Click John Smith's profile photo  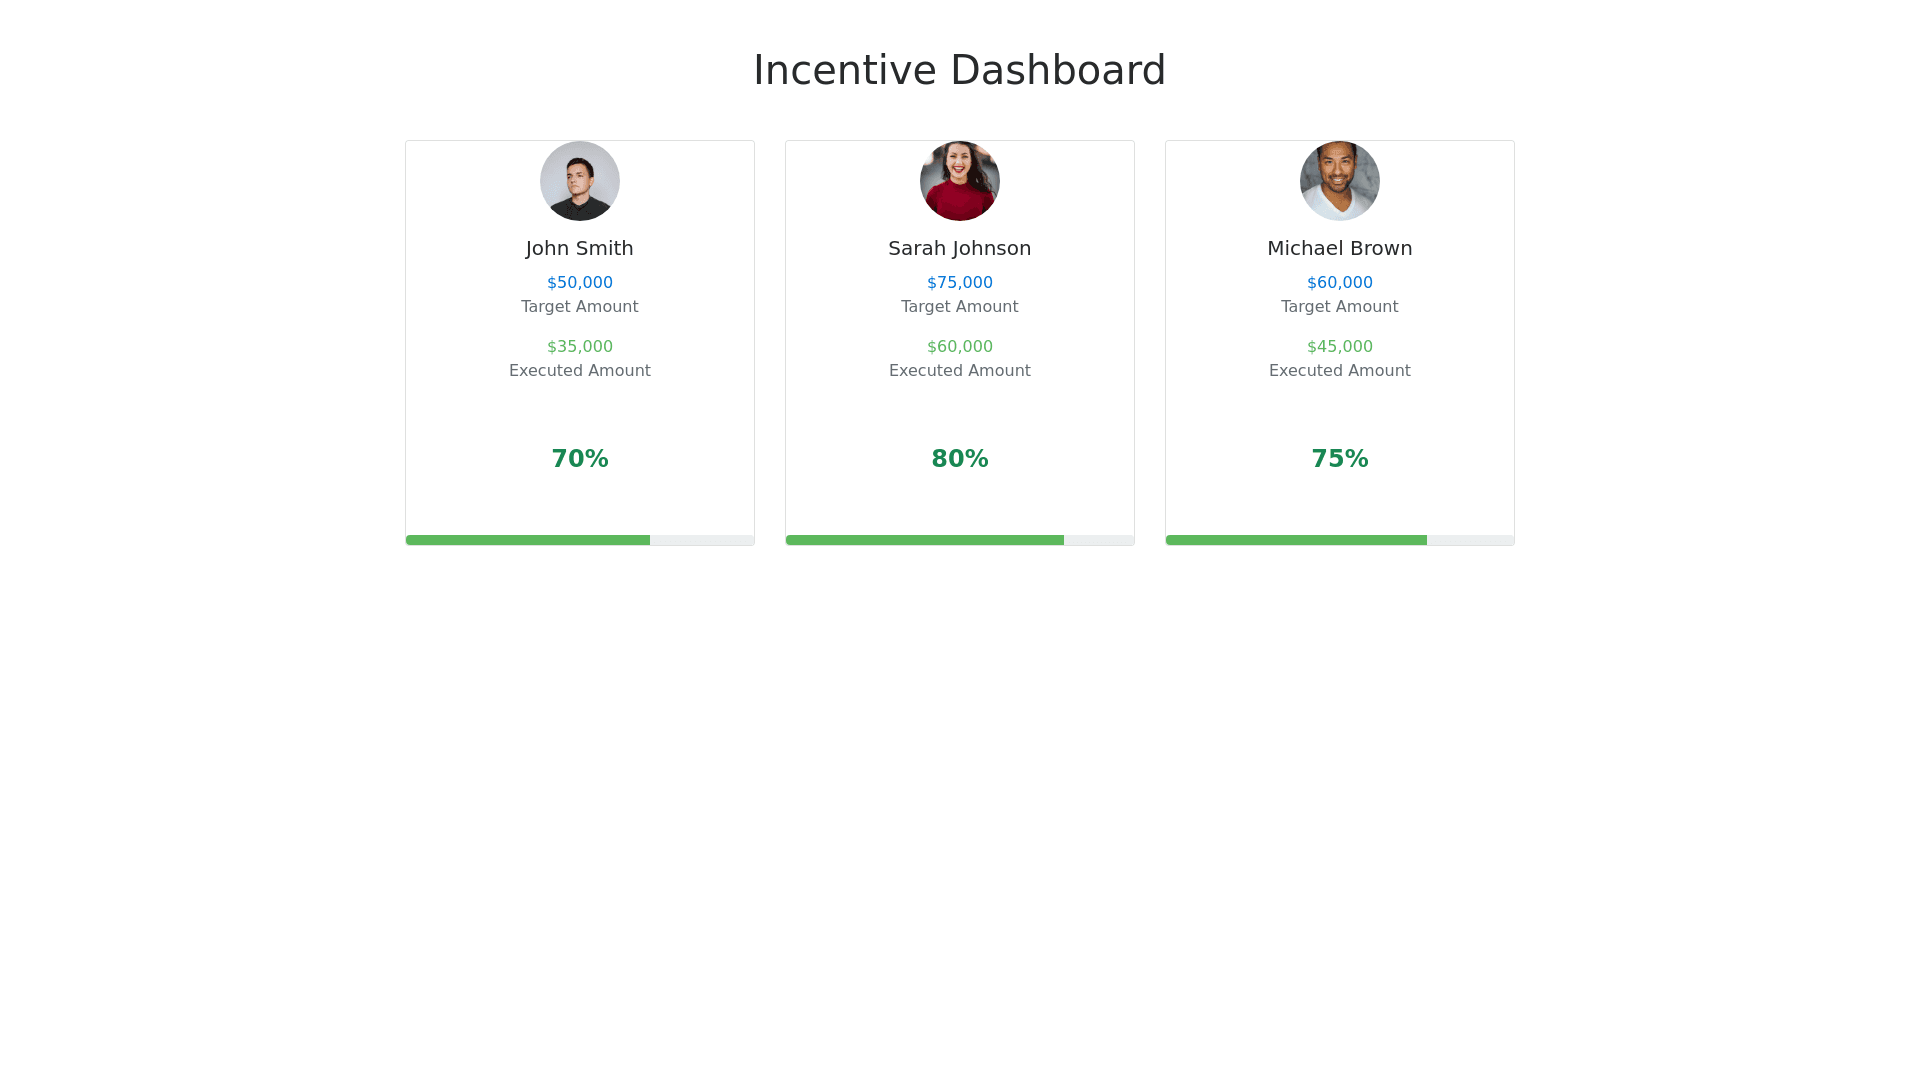pos(580,181)
